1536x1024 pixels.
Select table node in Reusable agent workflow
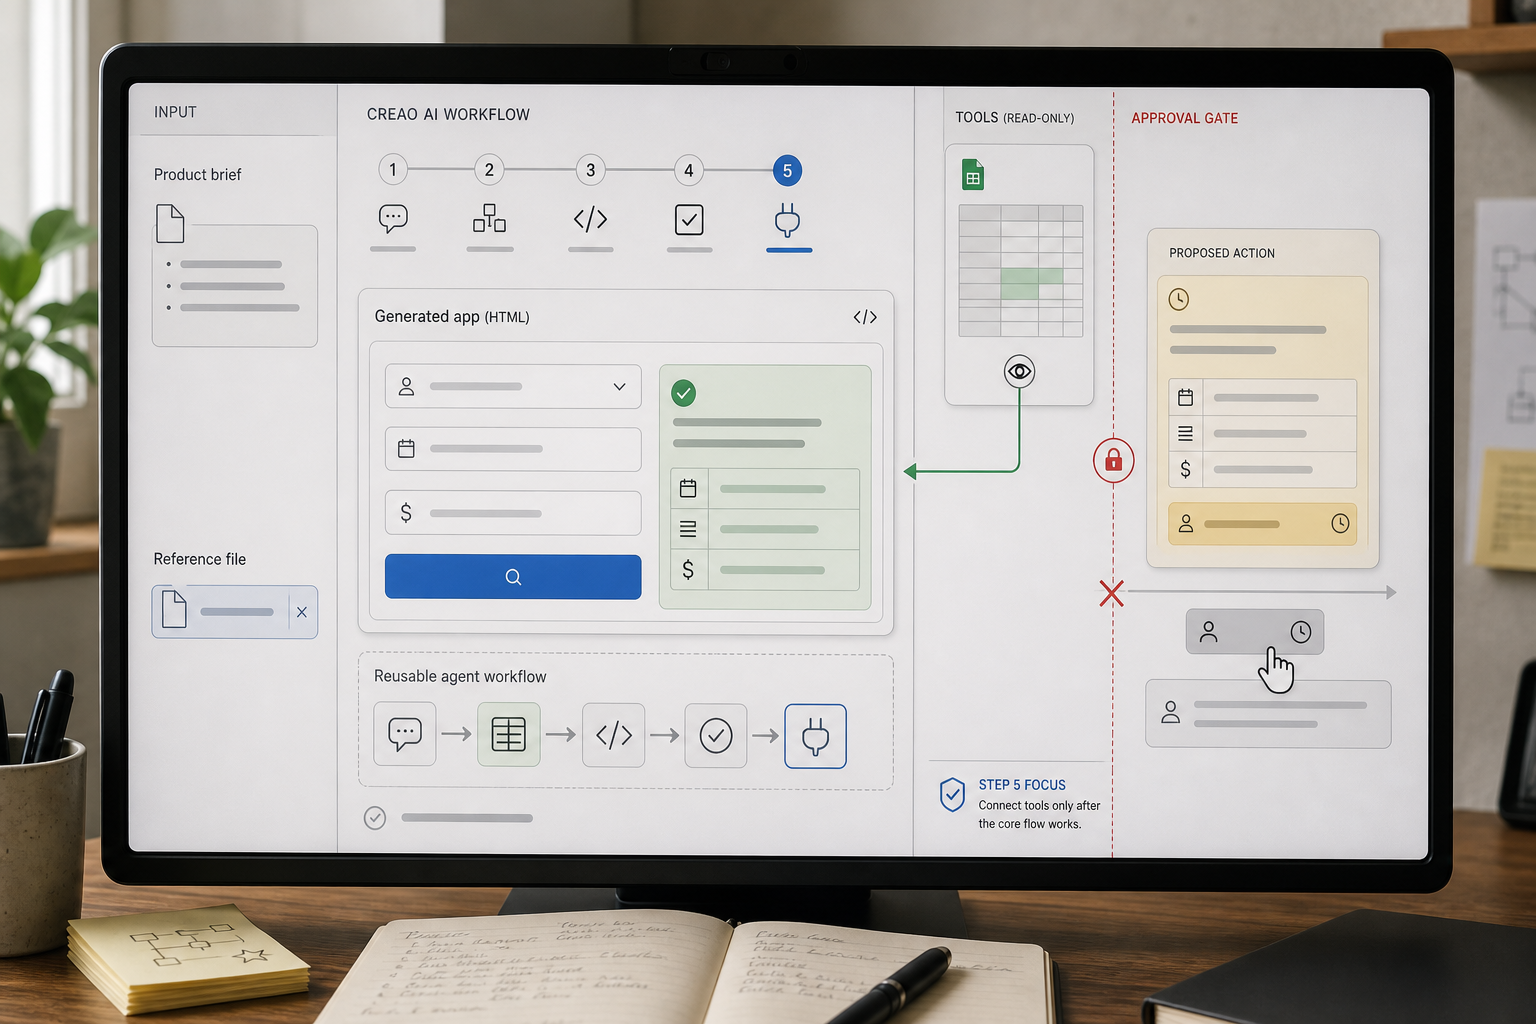click(509, 735)
